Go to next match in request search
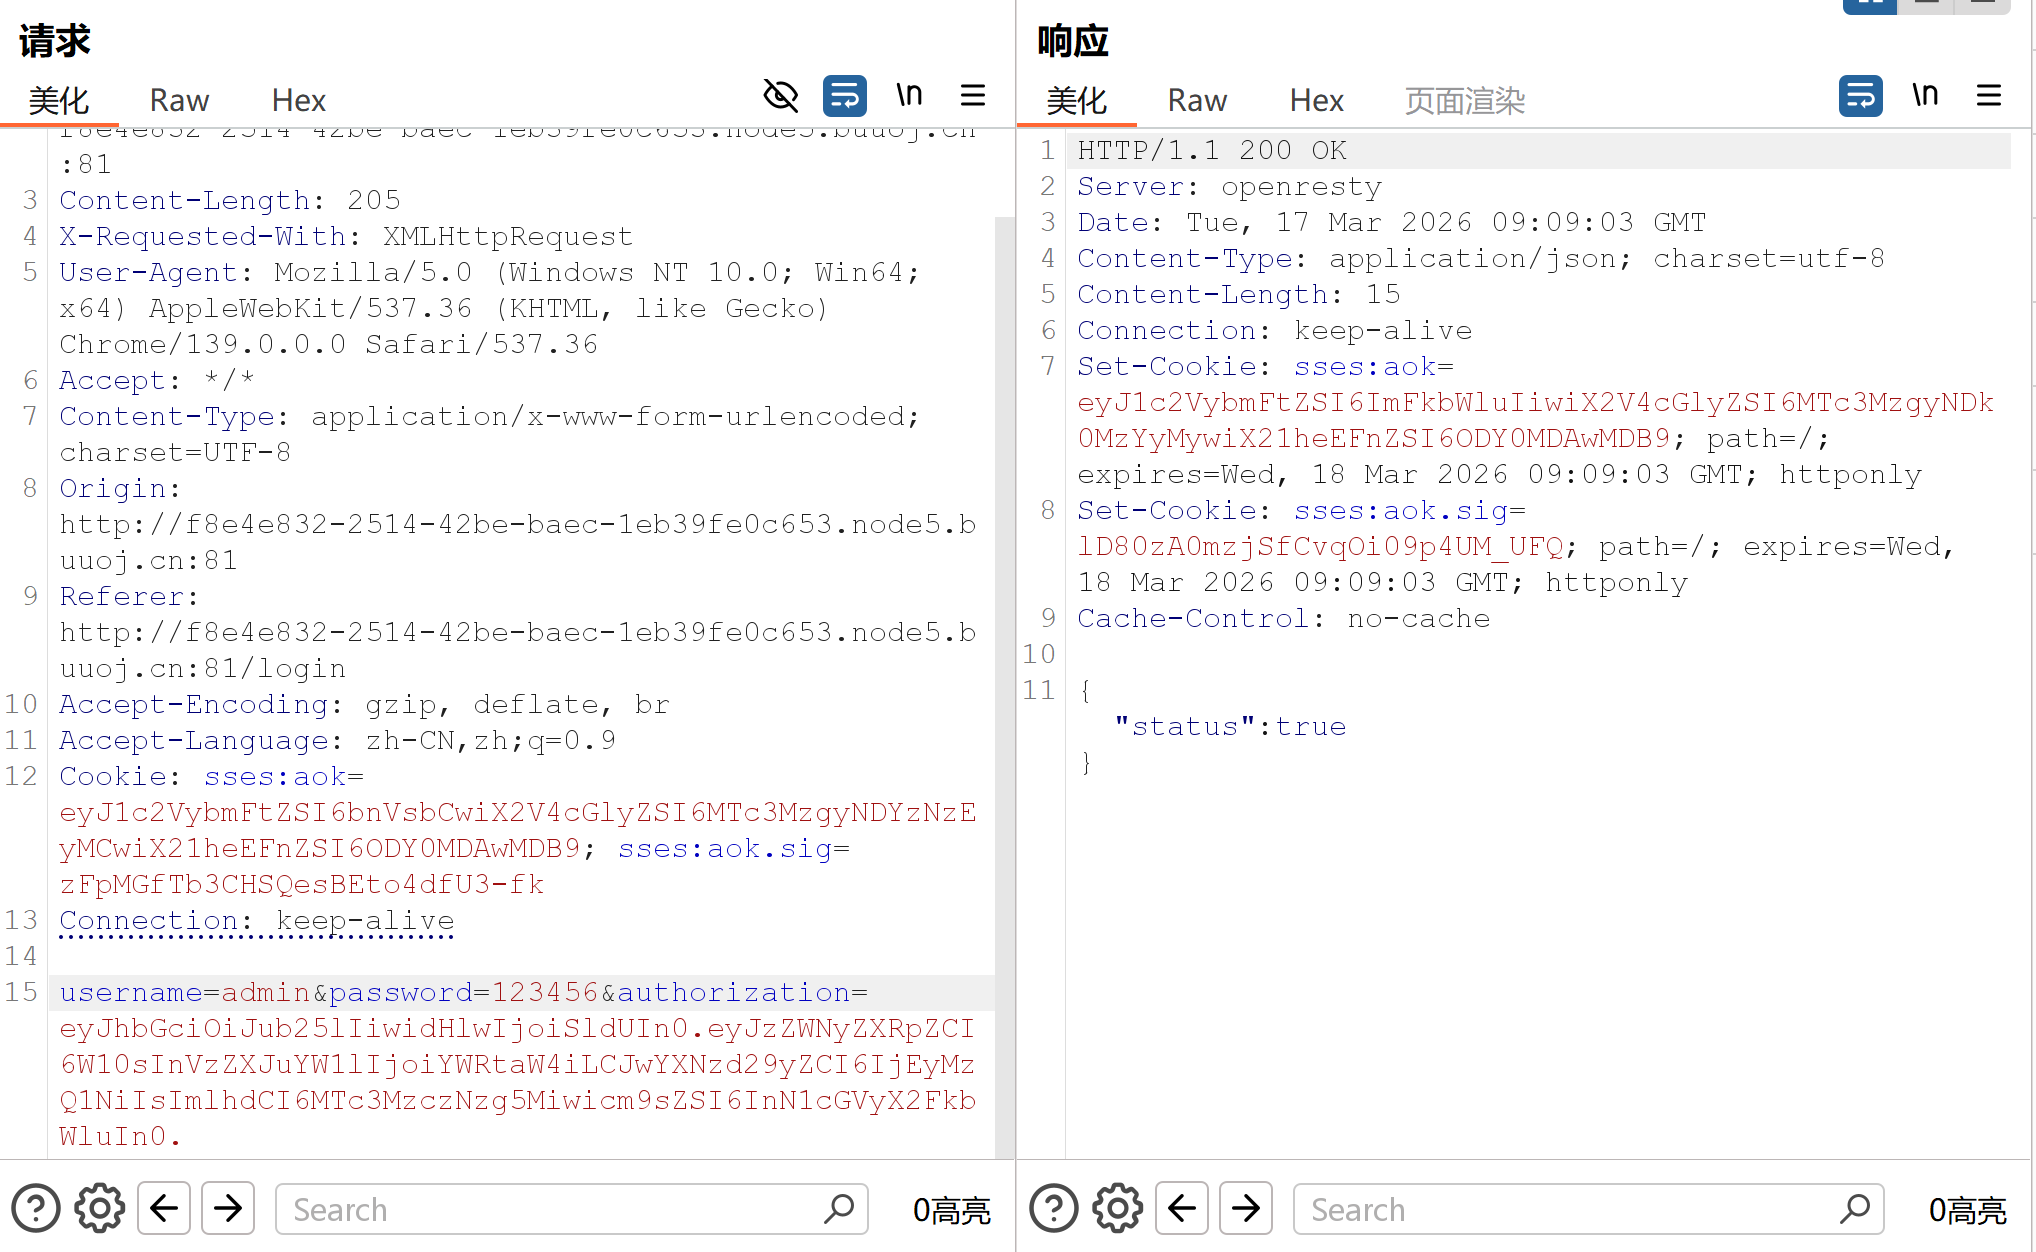The height and width of the screenshot is (1252, 2036). pyautogui.click(x=228, y=1208)
